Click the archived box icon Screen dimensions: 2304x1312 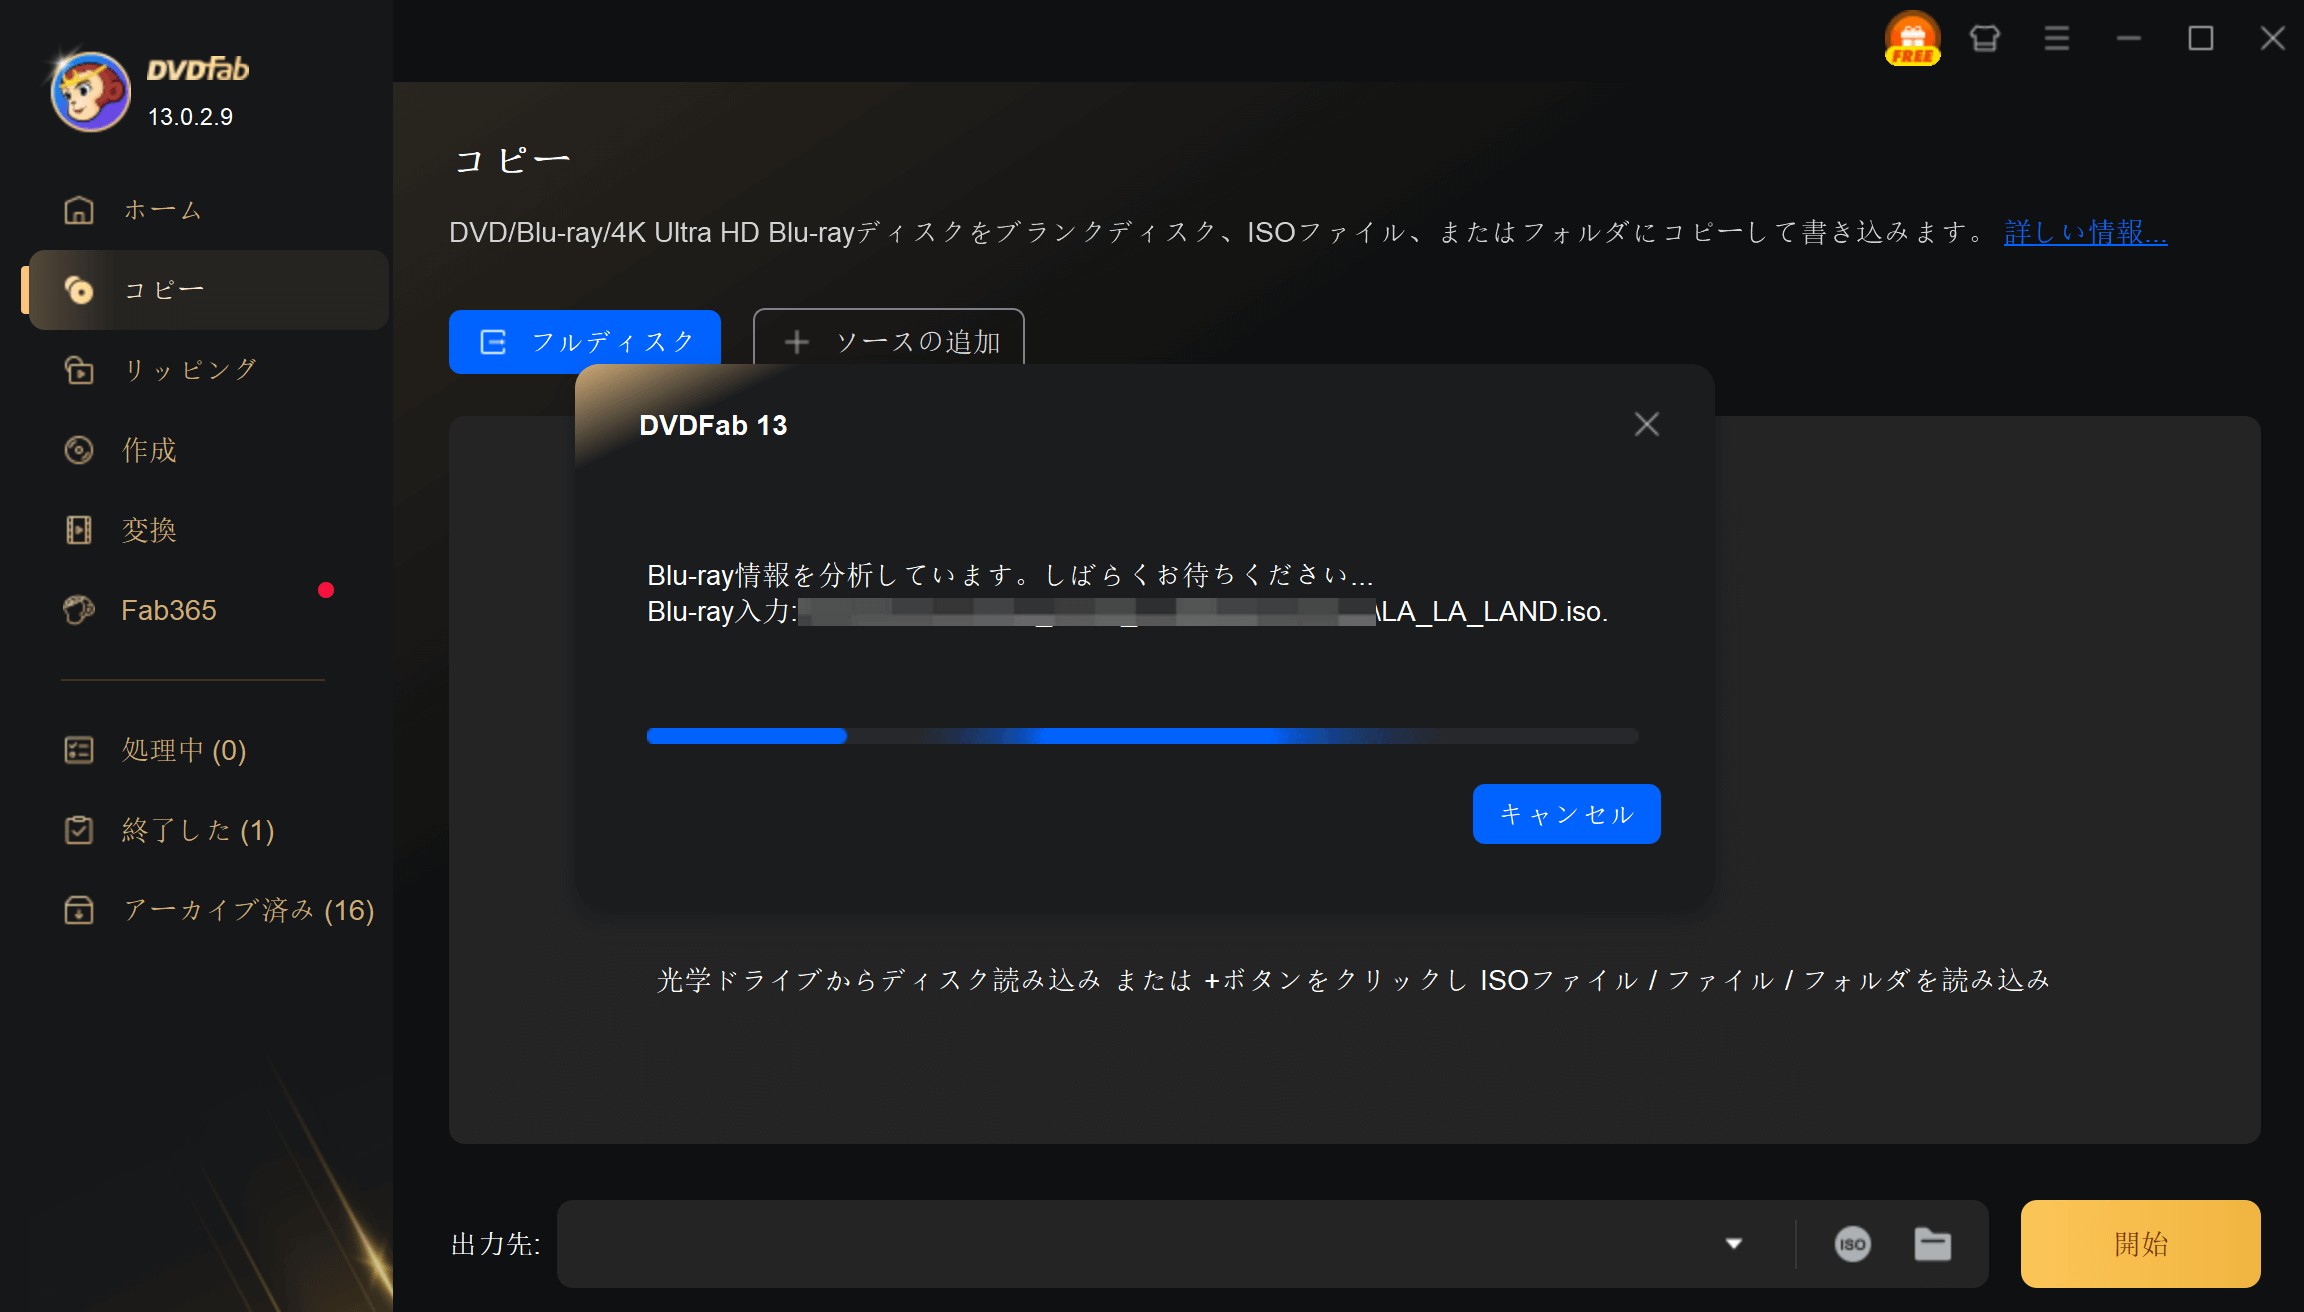(x=79, y=910)
